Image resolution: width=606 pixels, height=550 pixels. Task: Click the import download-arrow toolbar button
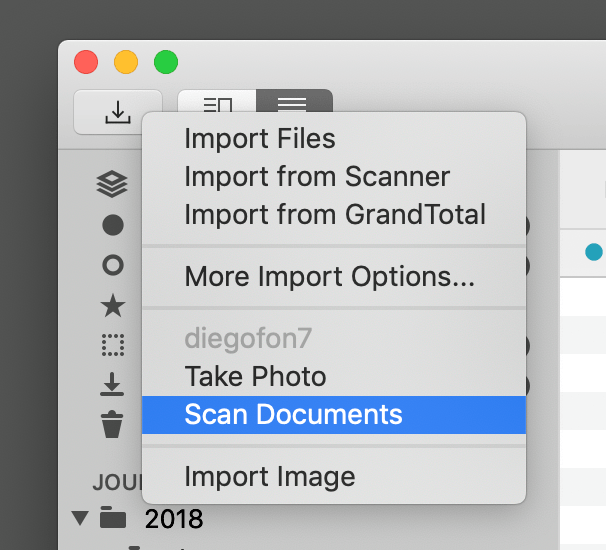click(x=117, y=111)
